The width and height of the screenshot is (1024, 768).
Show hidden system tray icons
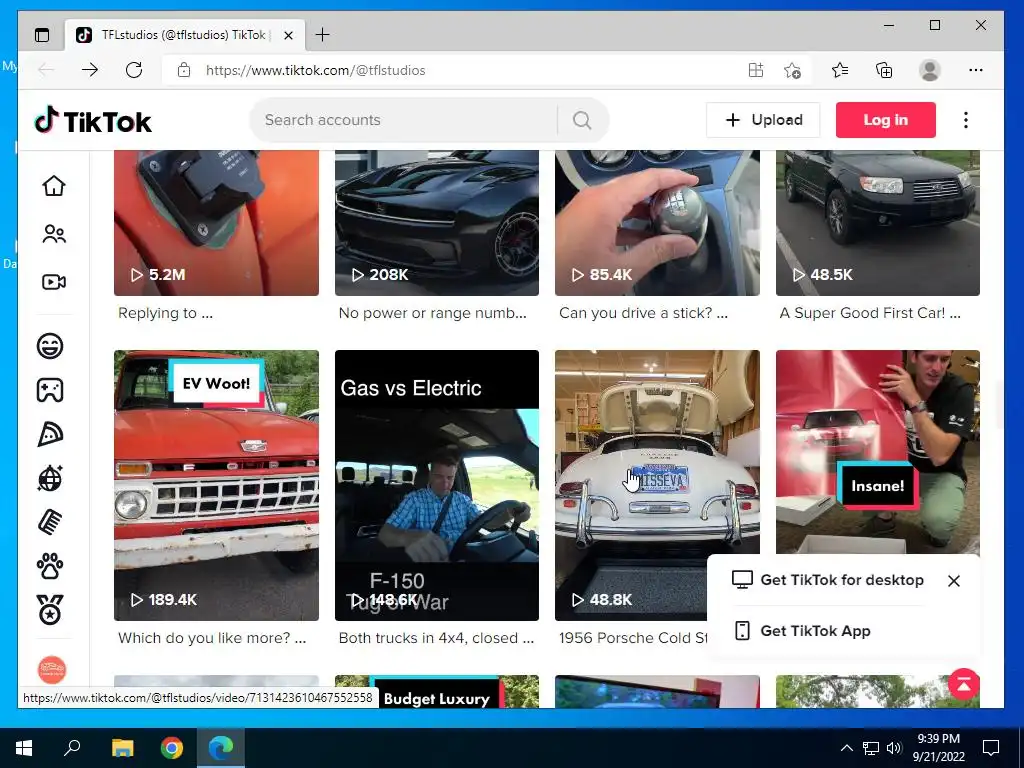tap(846, 748)
